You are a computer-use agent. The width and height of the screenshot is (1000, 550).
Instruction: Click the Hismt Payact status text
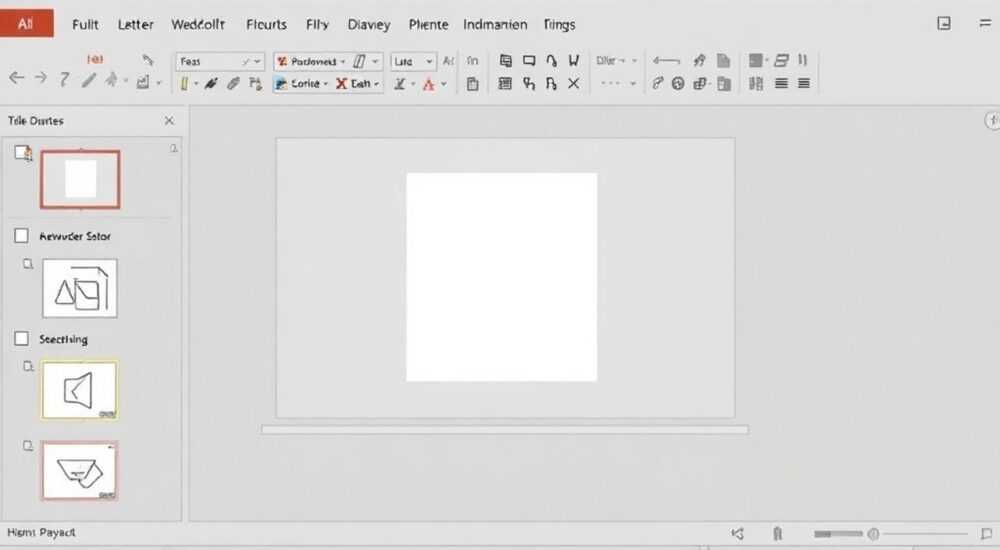41,532
